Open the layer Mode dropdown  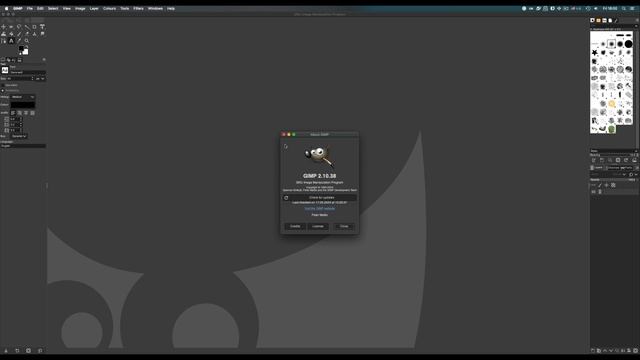(608, 174)
